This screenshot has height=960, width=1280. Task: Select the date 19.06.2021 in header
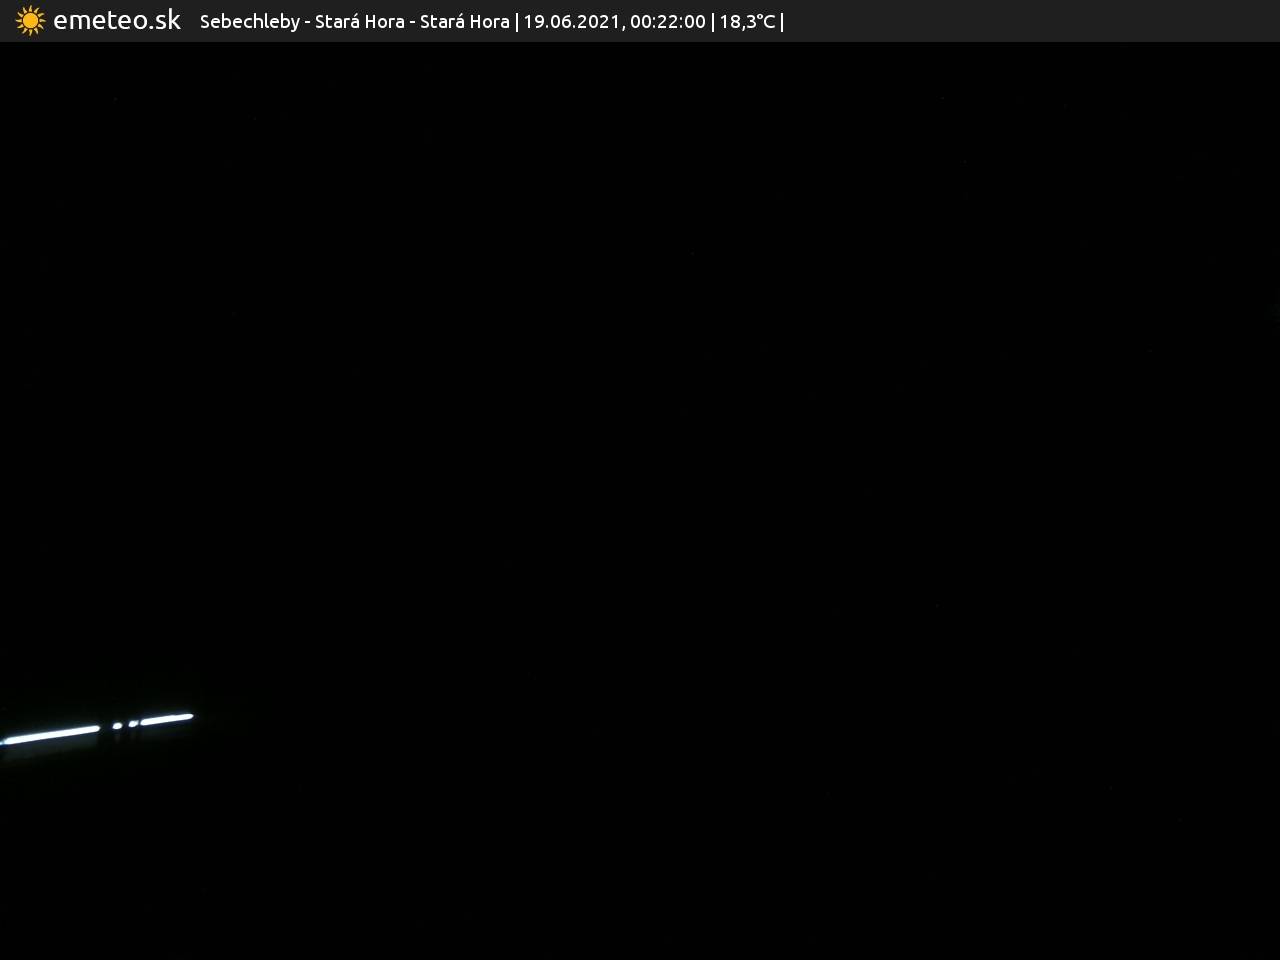571,22
